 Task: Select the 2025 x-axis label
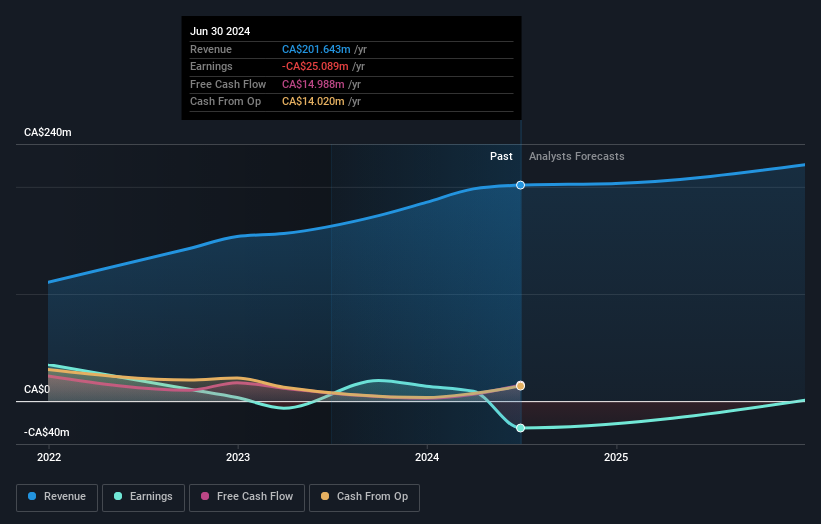pyautogui.click(x=616, y=458)
